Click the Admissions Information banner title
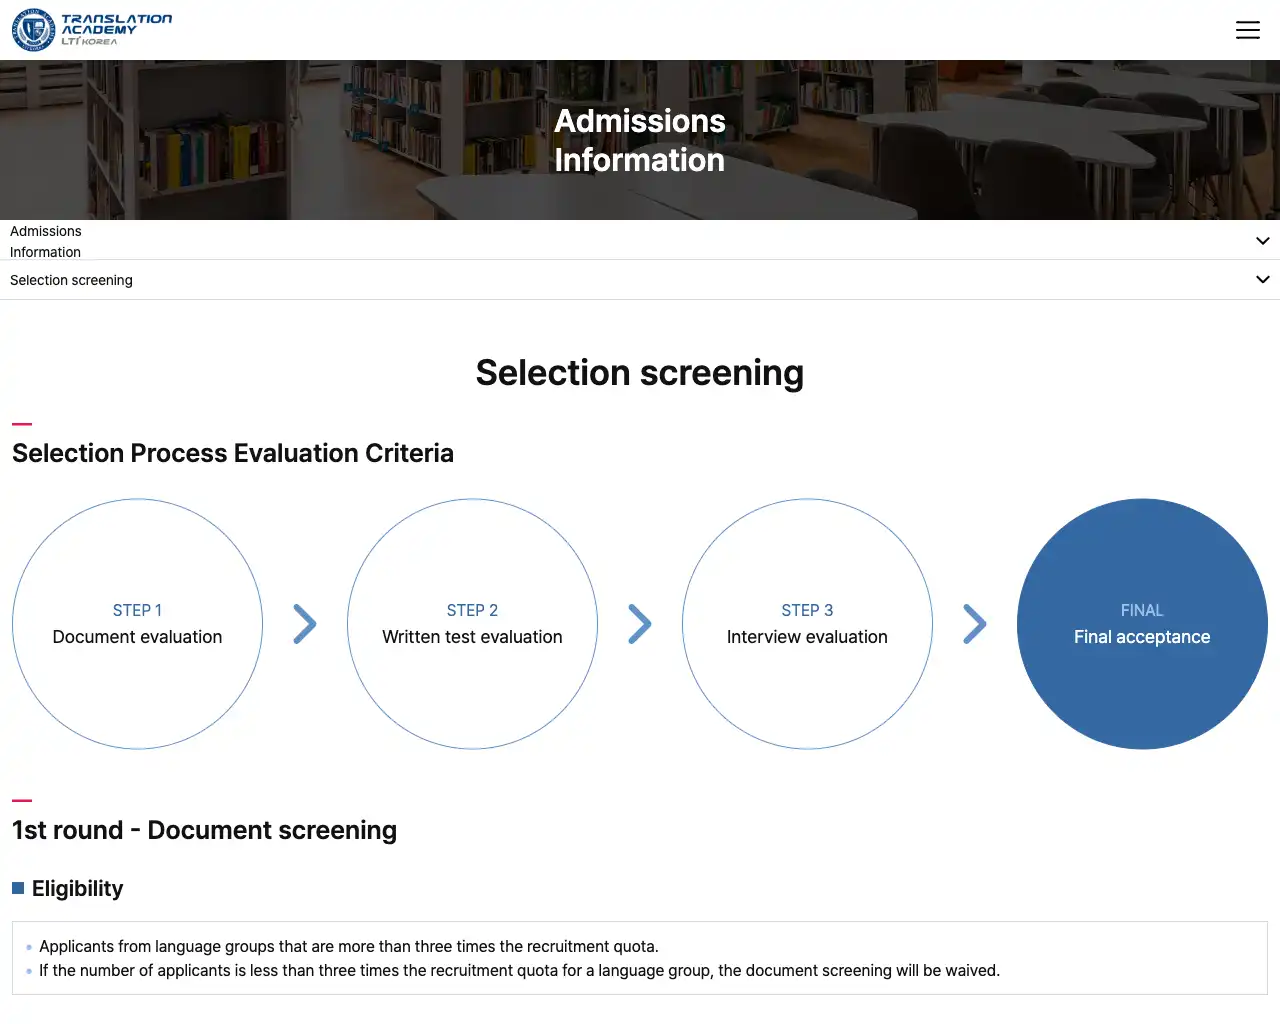Viewport: 1280px width, 1024px height. click(x=640, y=140)
